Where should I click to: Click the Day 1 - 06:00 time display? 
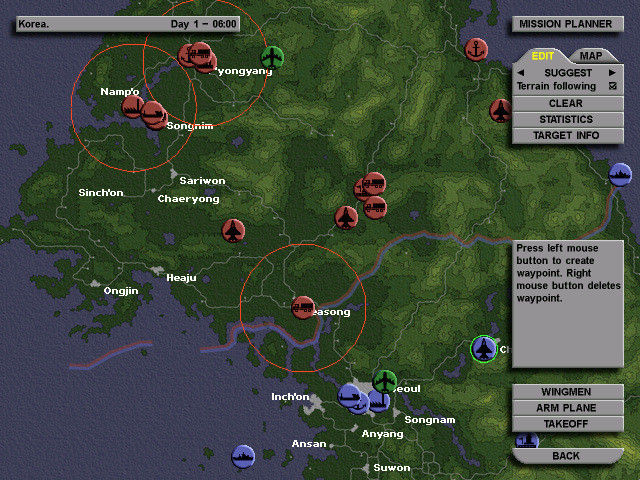[203, 24]
